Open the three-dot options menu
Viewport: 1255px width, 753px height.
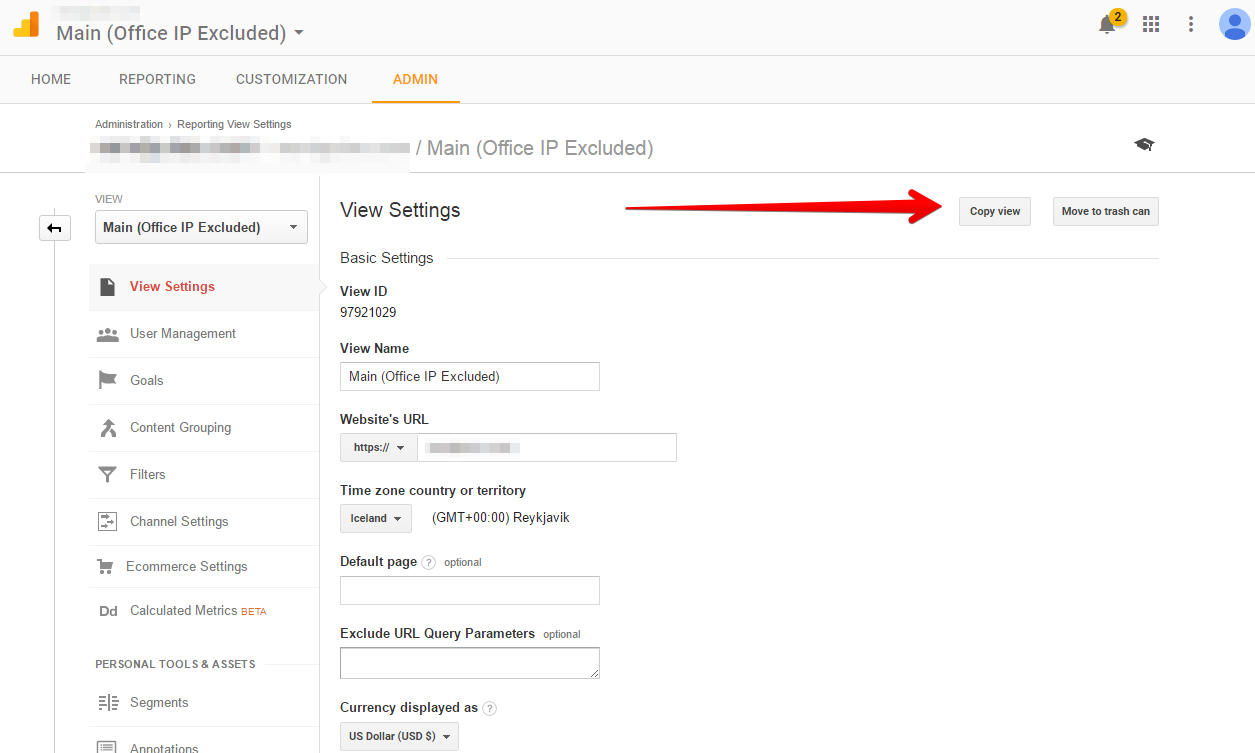tap(1191, 24)
